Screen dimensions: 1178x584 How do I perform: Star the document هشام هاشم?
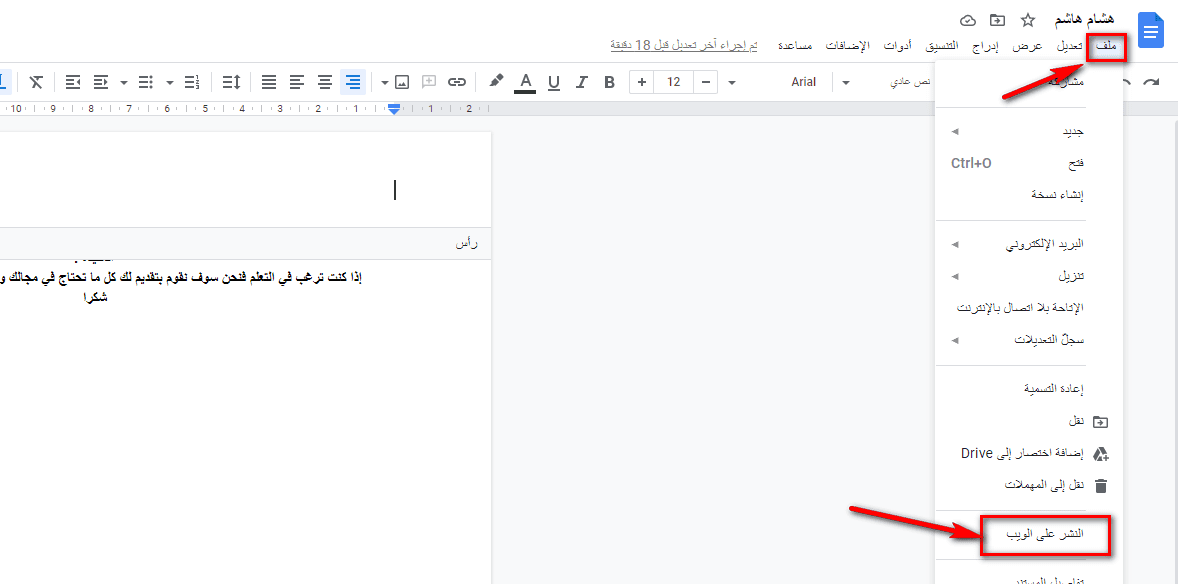coord(1027,20)
